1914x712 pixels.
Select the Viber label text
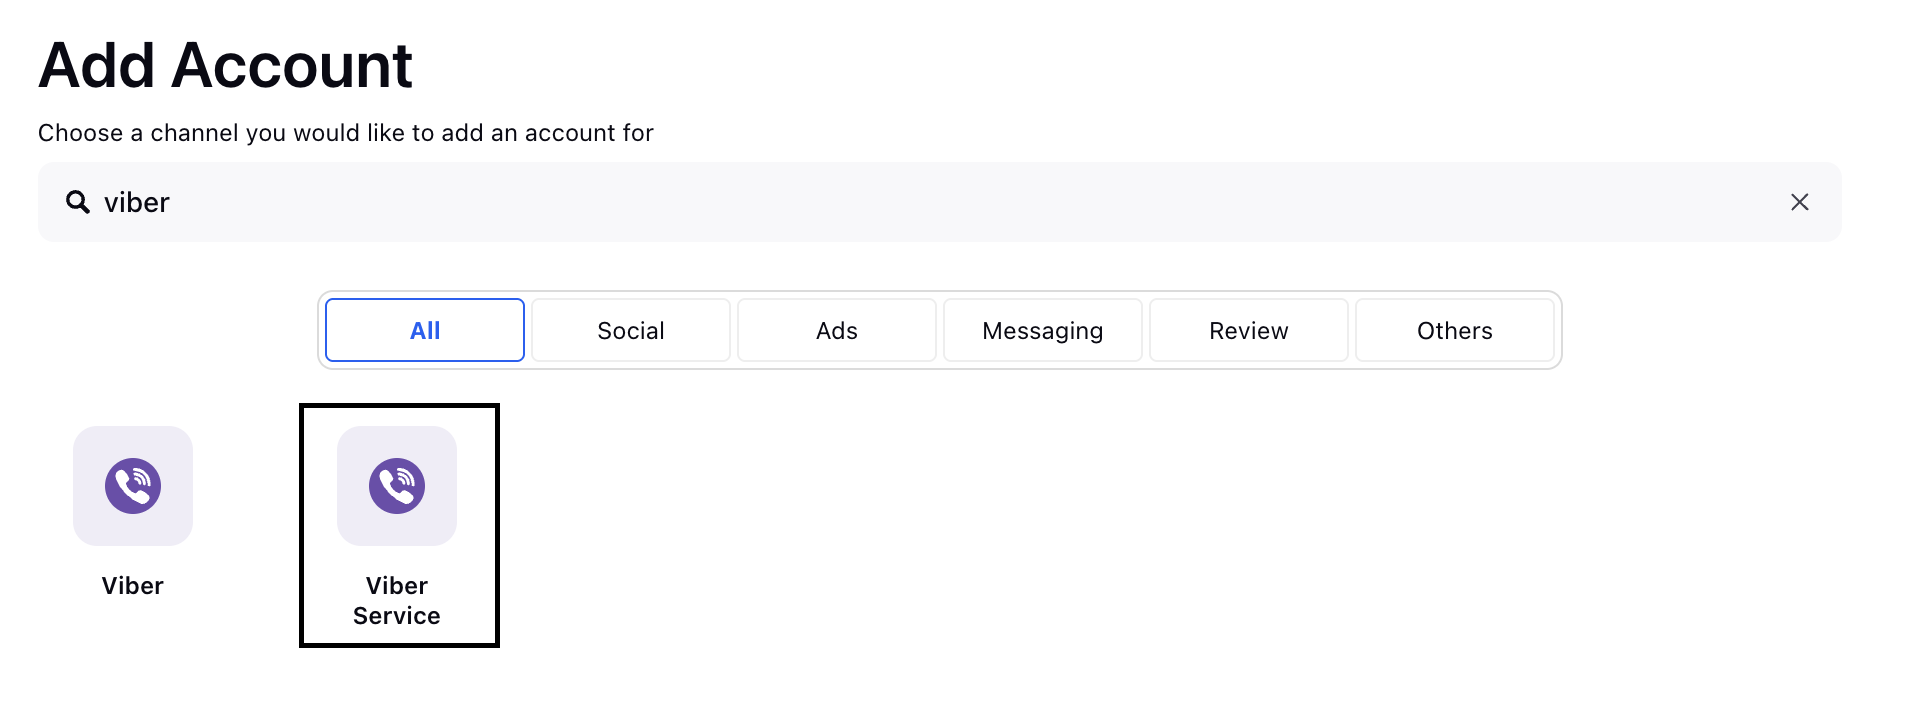coord(133,586)
